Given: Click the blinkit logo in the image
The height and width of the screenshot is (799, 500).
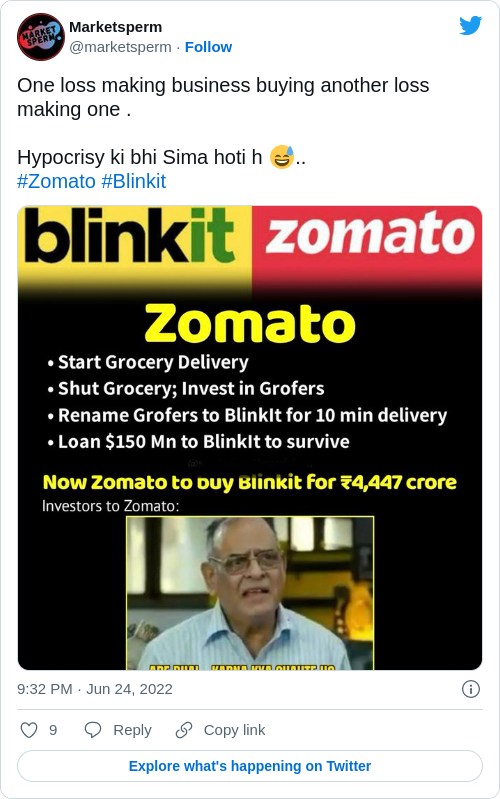Looking at the screenshot, I should tap(129, 235).
